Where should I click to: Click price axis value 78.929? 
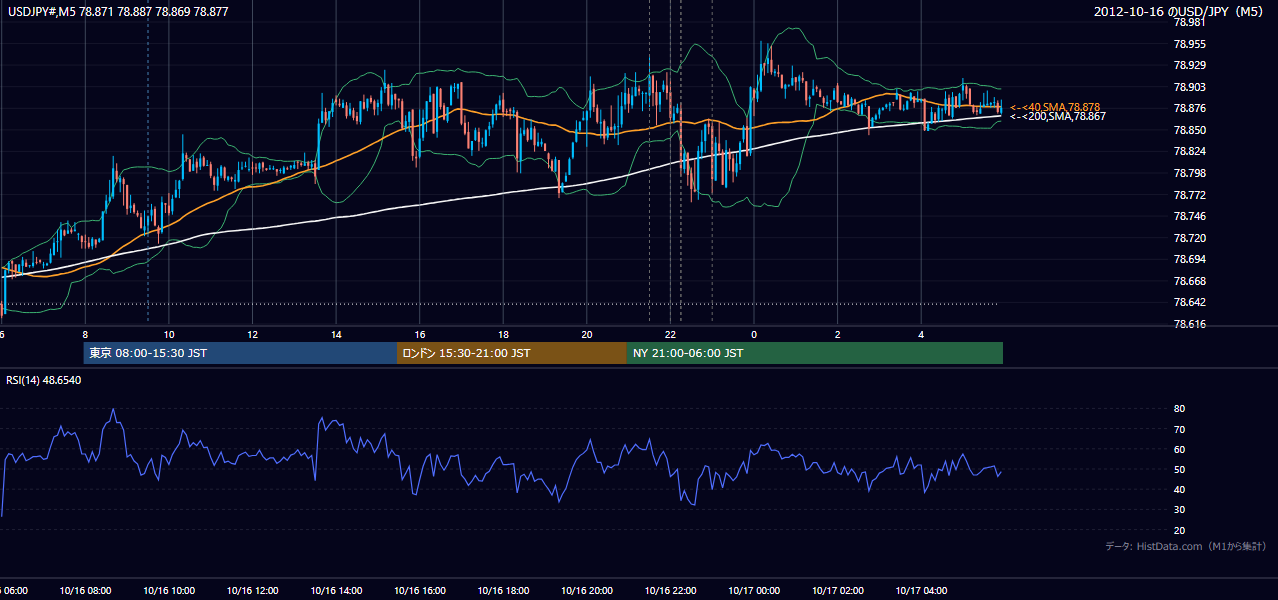click(x=1189, y=66)
